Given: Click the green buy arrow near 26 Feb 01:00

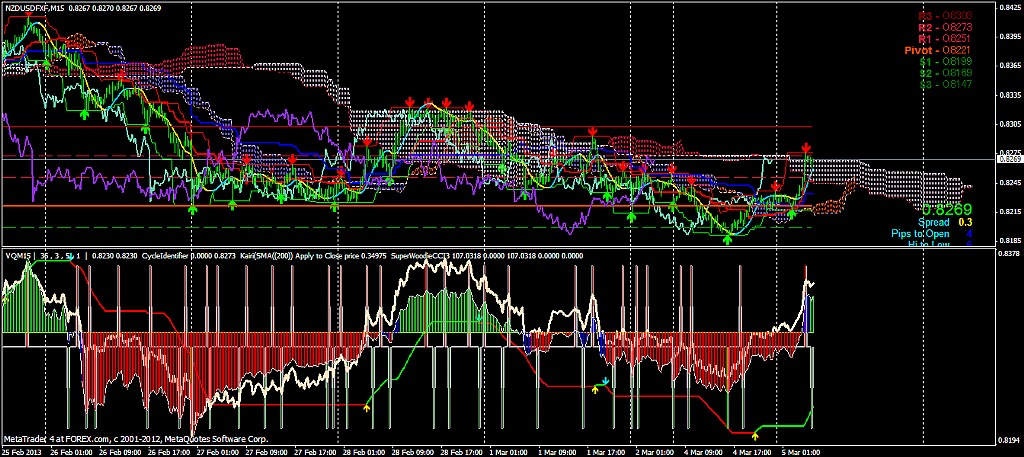Looking at the screenshot, I should 85,115.
